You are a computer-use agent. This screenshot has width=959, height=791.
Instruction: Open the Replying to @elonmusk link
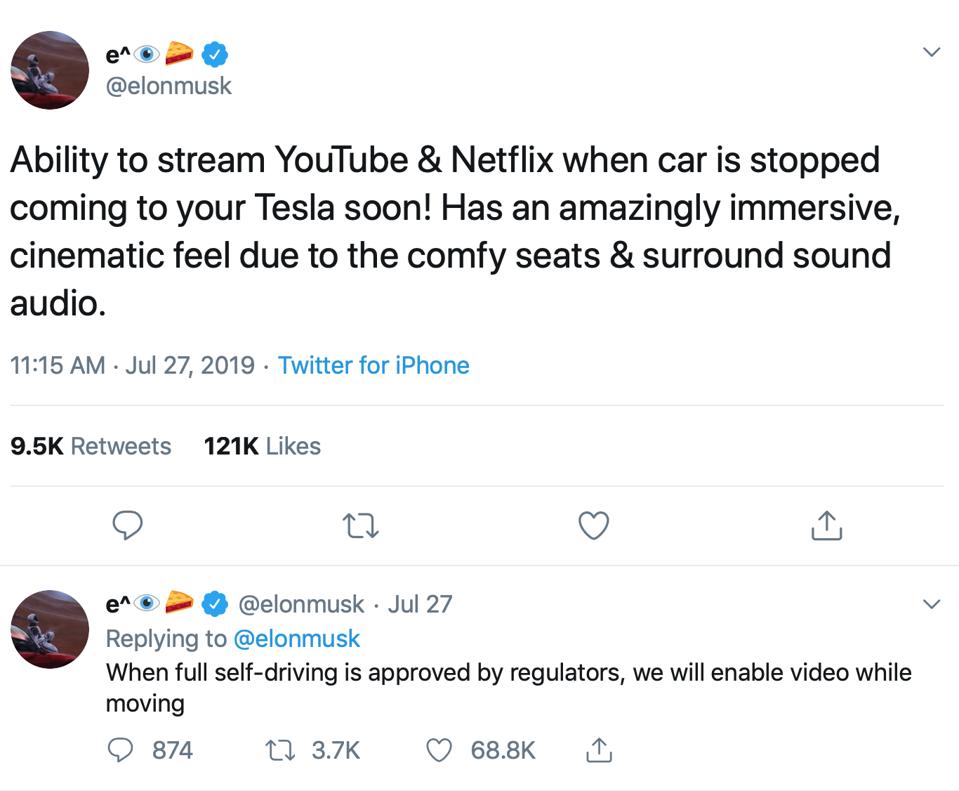(x=296, y=638)
